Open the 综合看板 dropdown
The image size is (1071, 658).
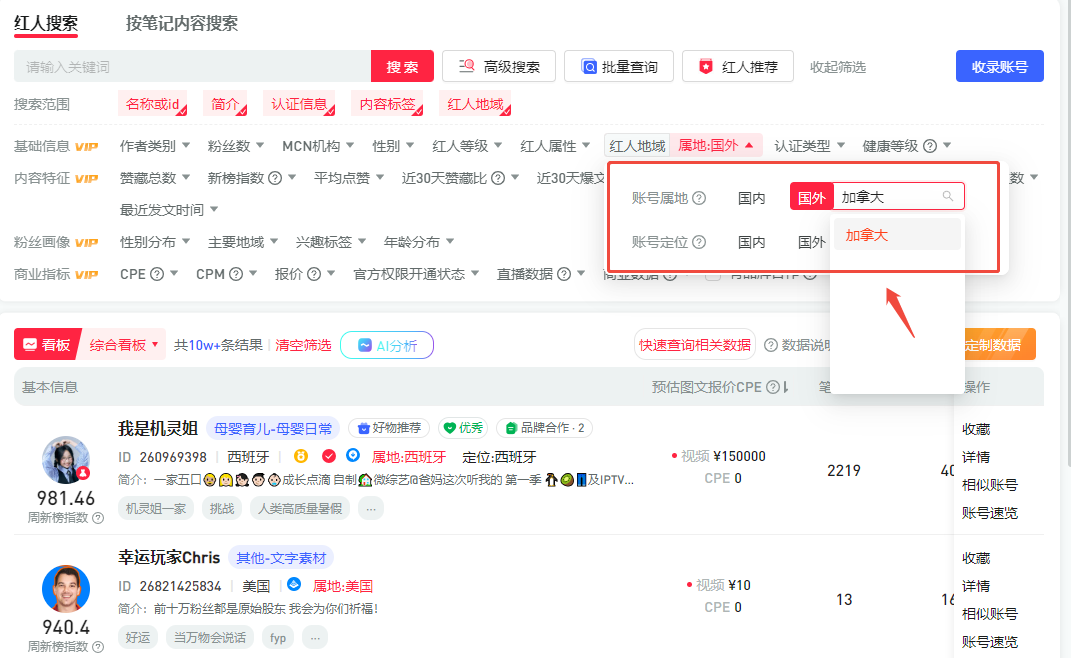pyautogui.click(x=124, y=345)
